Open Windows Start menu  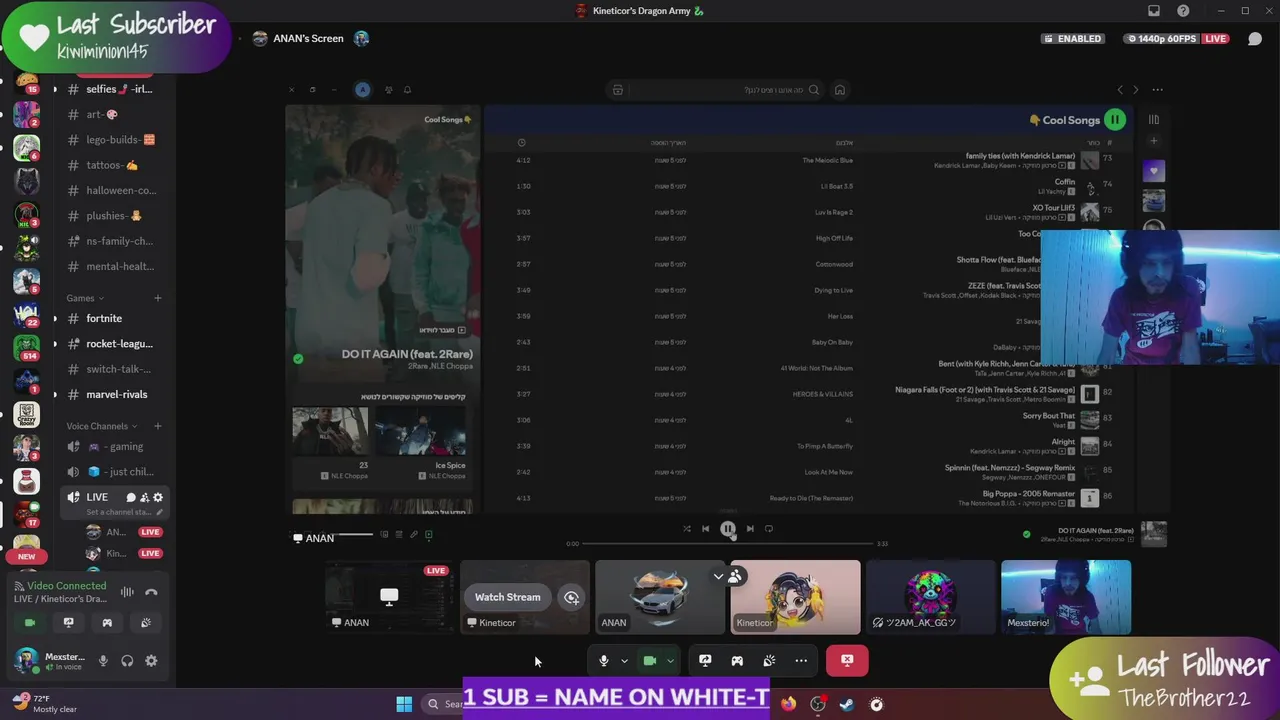pyautogui.click(x=404, y=704)
